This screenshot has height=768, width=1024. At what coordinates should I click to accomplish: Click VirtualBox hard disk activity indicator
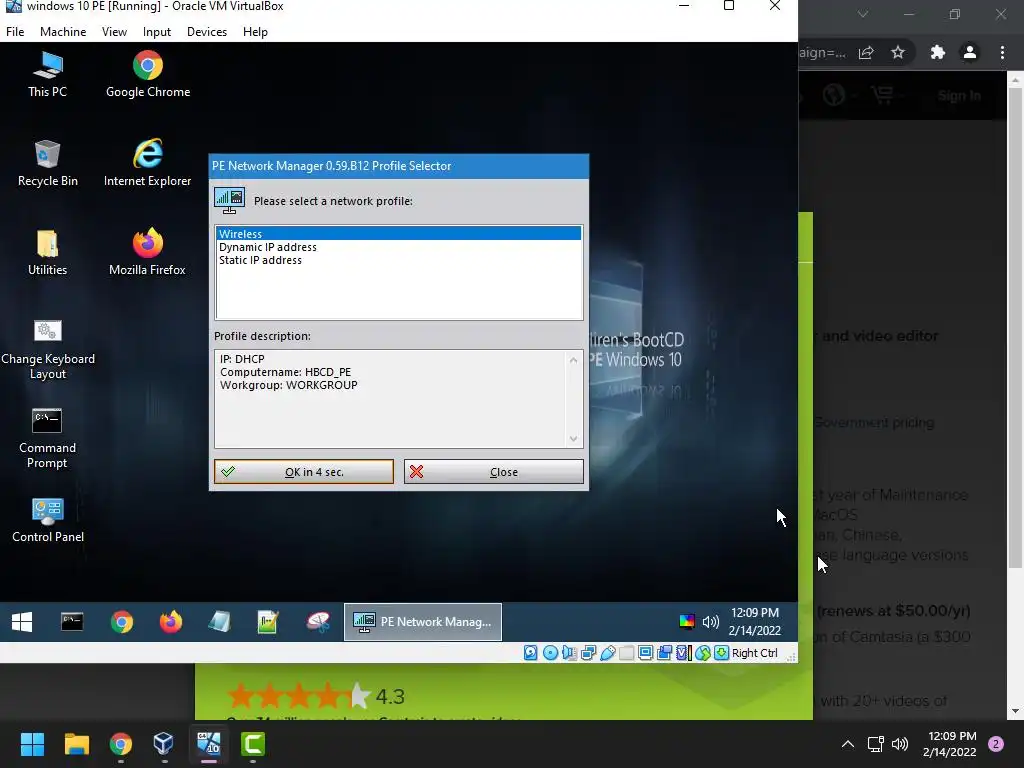[x=531, y=653]
